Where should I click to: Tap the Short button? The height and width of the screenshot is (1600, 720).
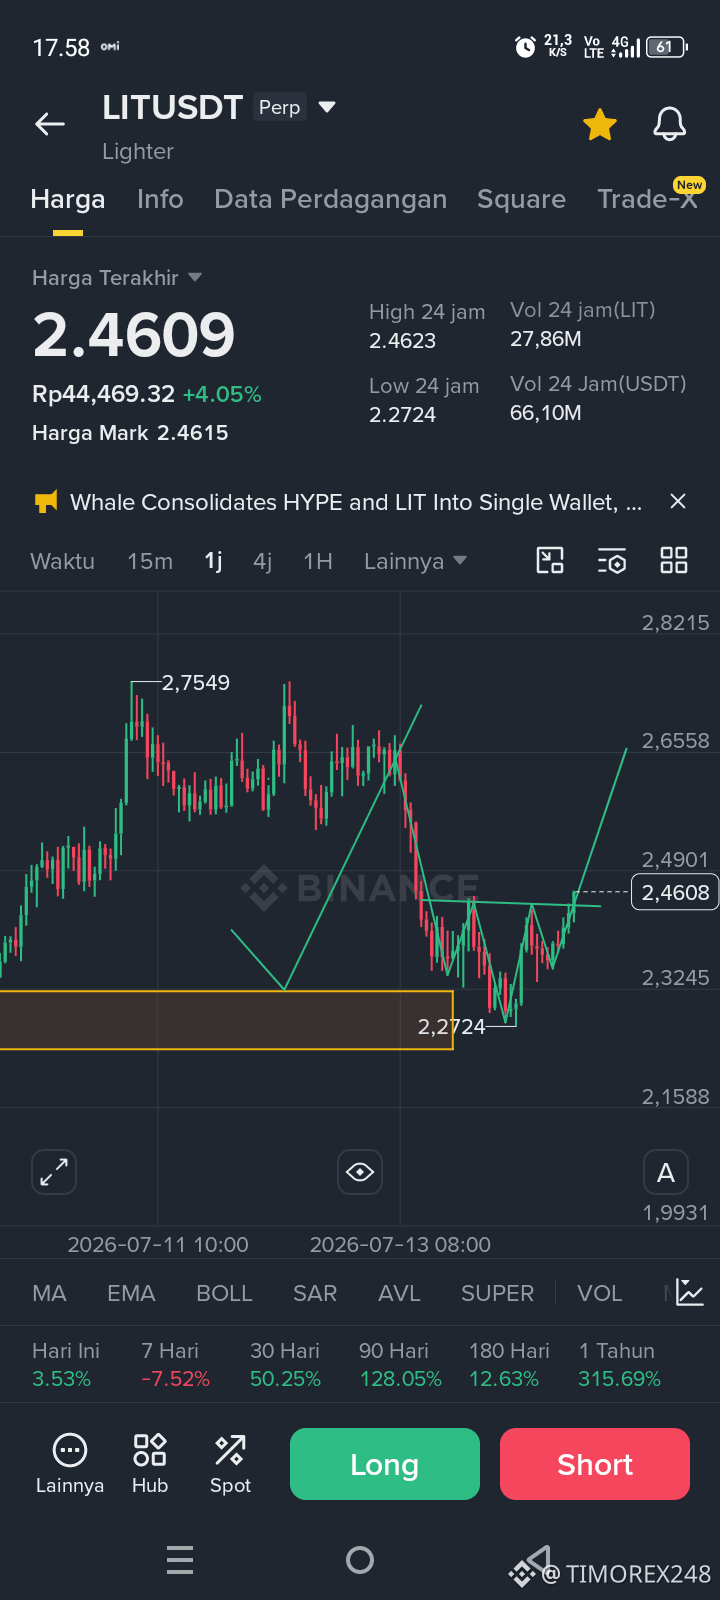[x=595, y=1464]
